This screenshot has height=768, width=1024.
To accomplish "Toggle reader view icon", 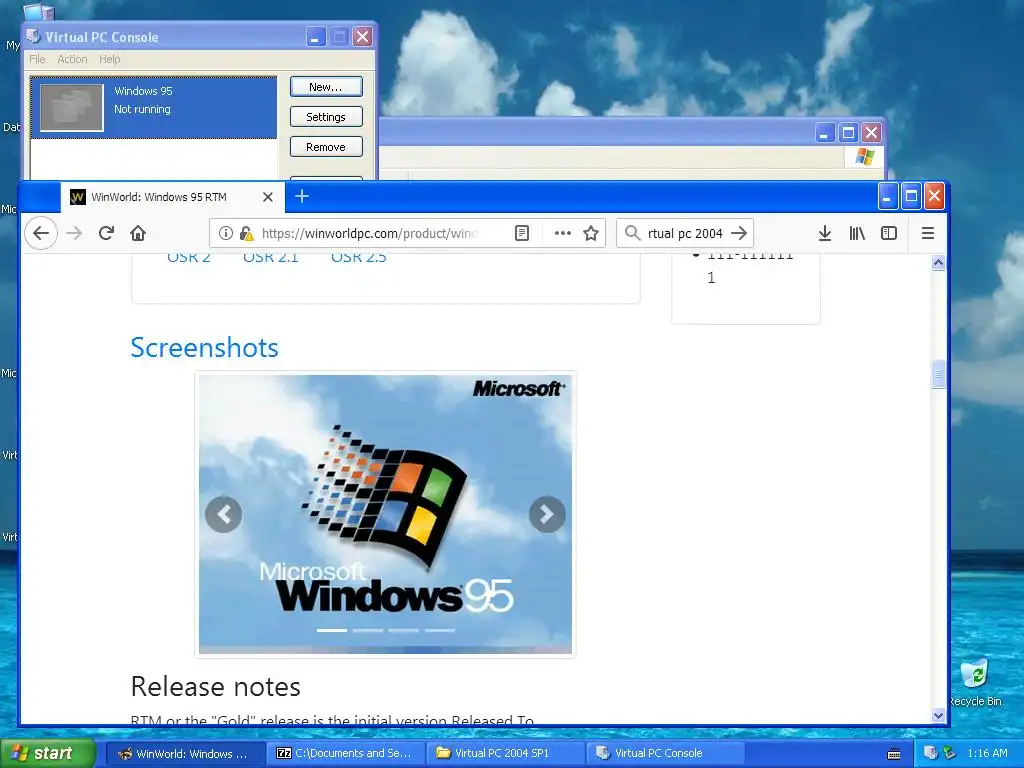I will [522, 233].
